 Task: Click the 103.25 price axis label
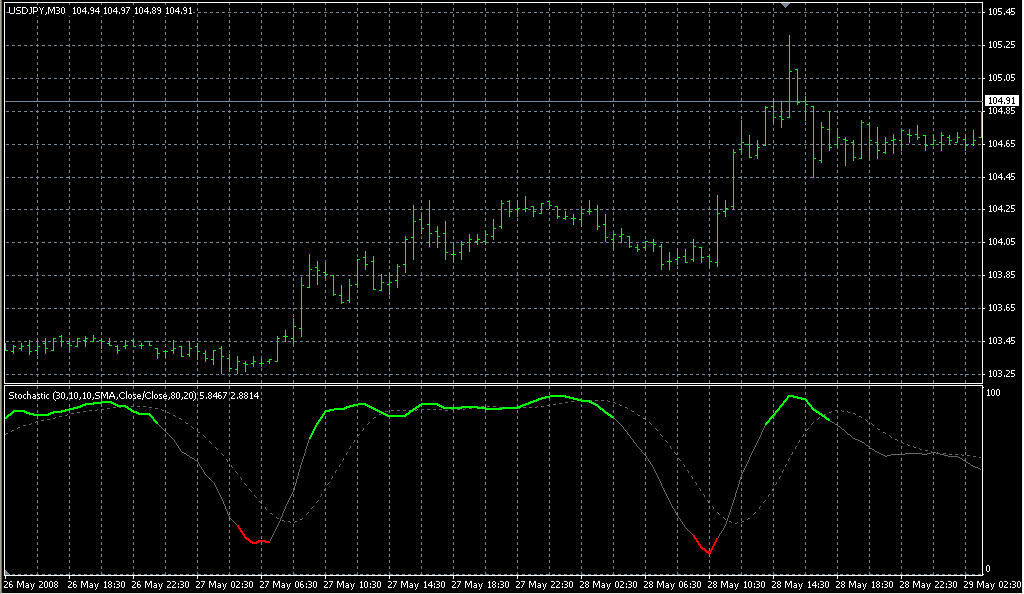(x=1000, y=373)
